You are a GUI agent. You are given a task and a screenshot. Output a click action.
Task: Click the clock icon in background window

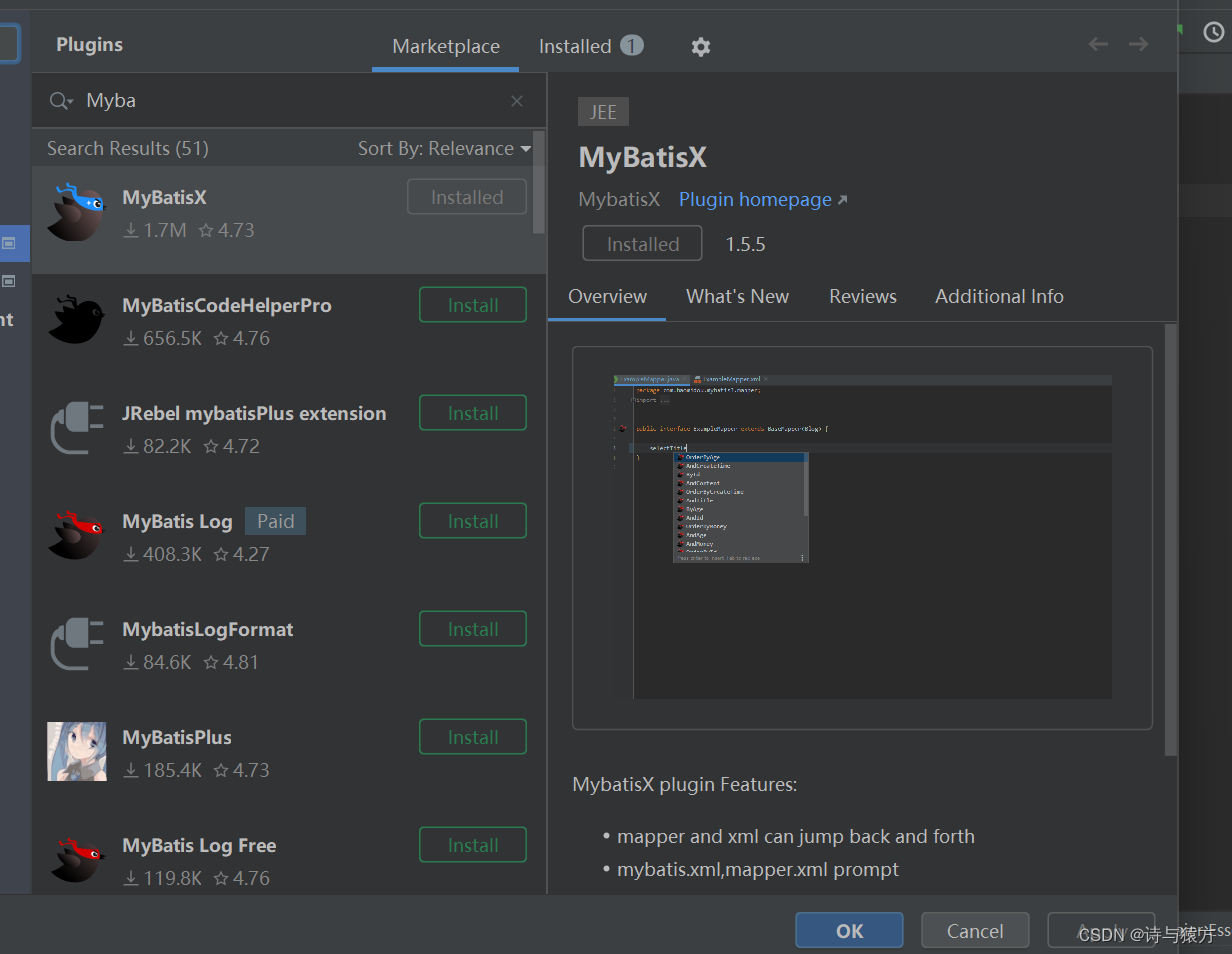(1213, 33)
